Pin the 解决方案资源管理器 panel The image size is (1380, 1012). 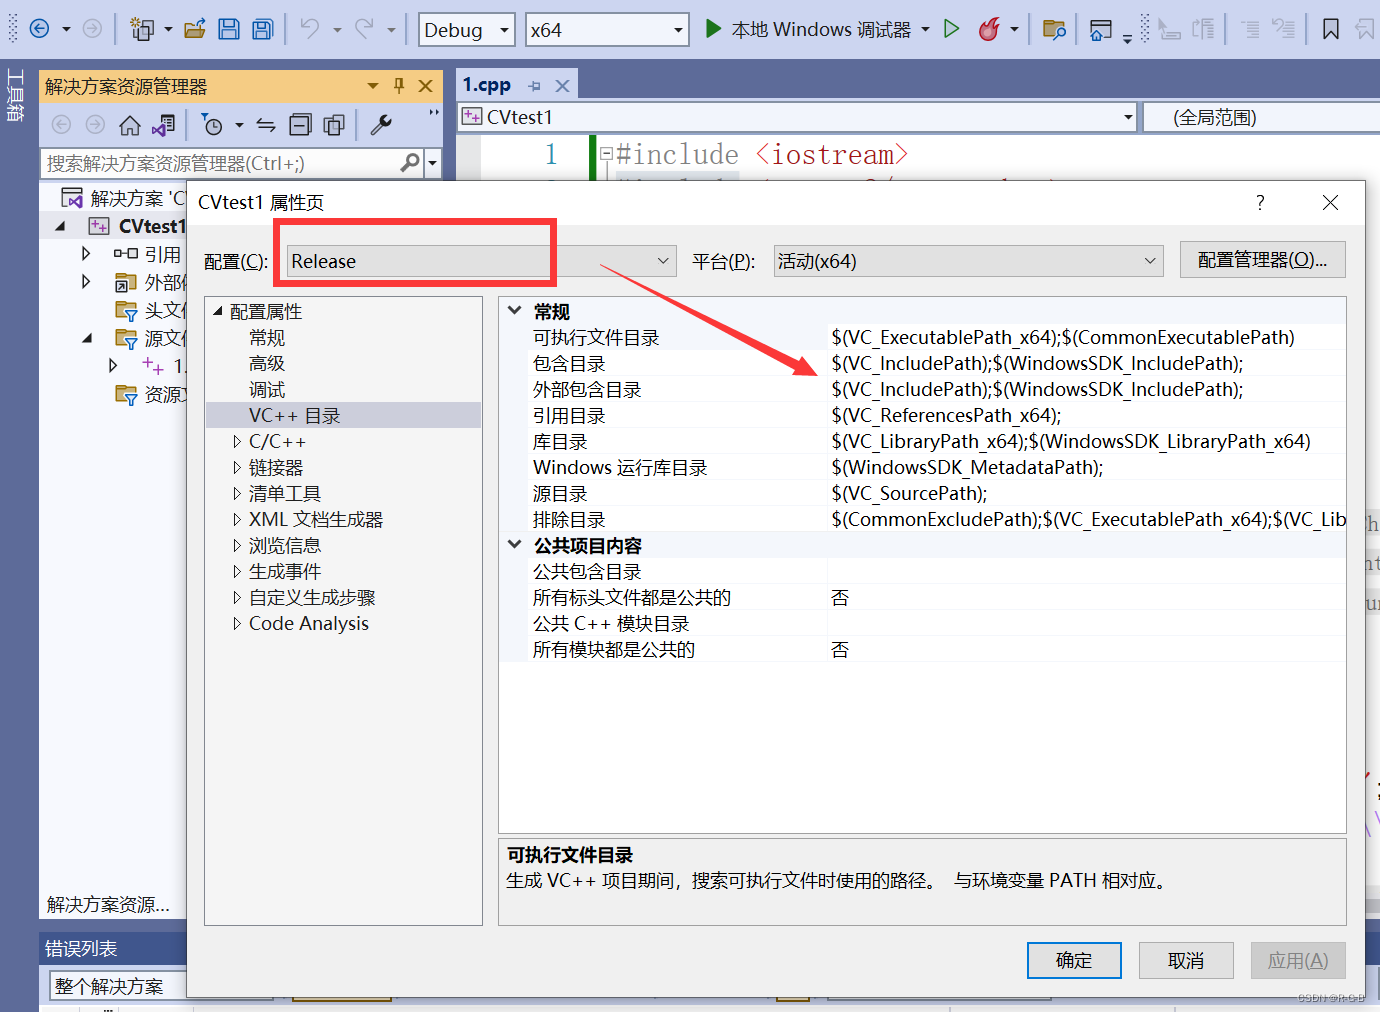(398, 86)
